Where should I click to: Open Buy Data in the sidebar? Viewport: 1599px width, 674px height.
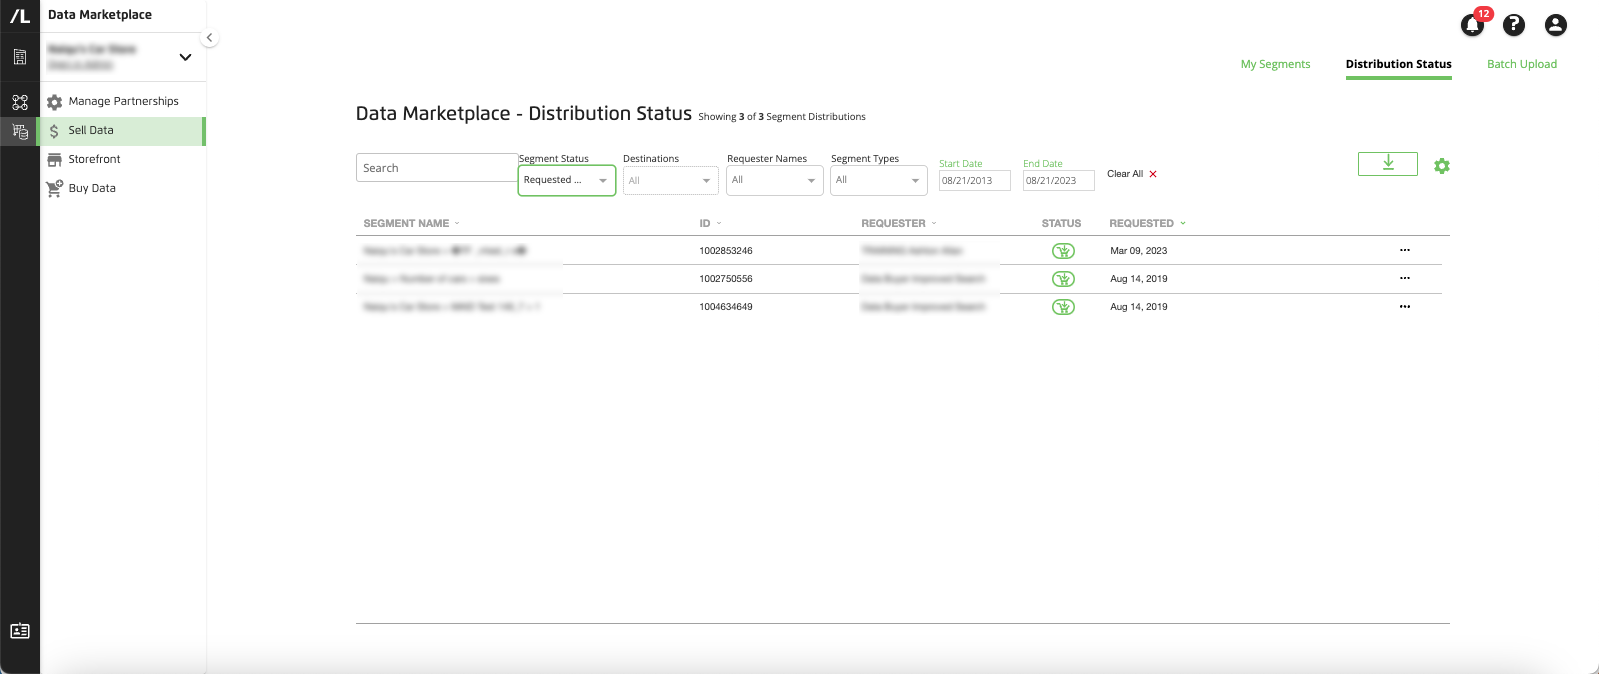[122, 188]
